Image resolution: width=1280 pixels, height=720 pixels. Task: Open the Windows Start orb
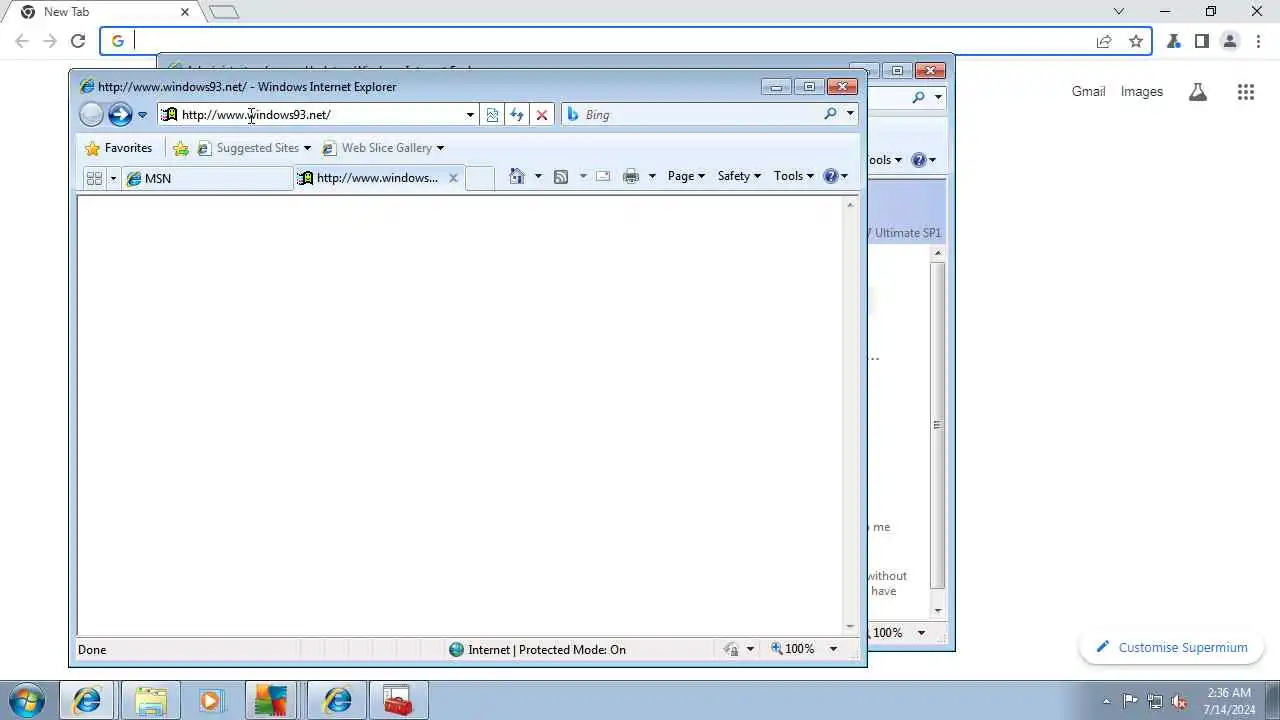pyautogui.click(x=27, y=701)
